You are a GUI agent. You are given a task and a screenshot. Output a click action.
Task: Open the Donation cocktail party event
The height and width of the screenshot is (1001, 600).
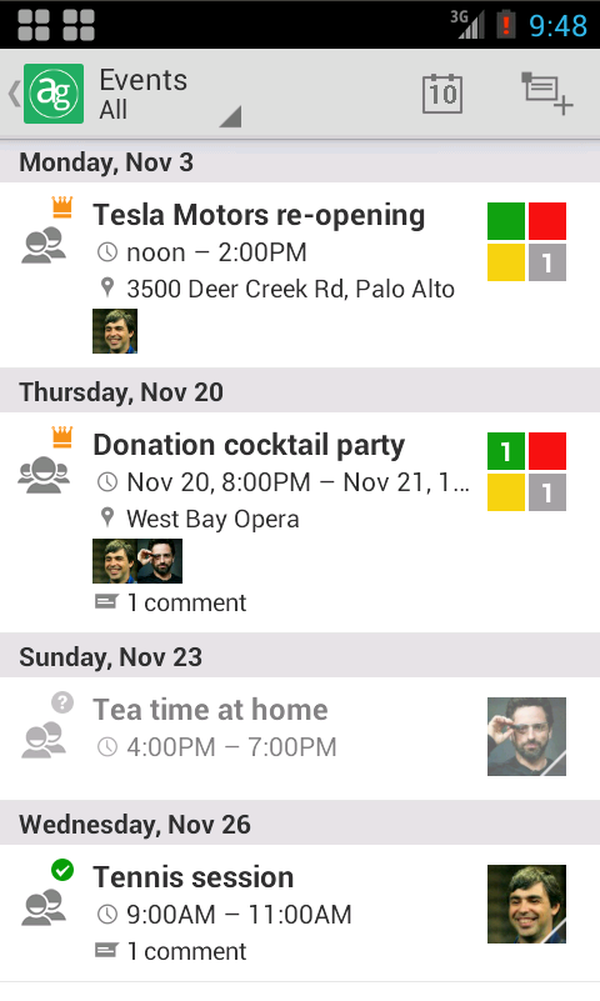tap(249, 445)
